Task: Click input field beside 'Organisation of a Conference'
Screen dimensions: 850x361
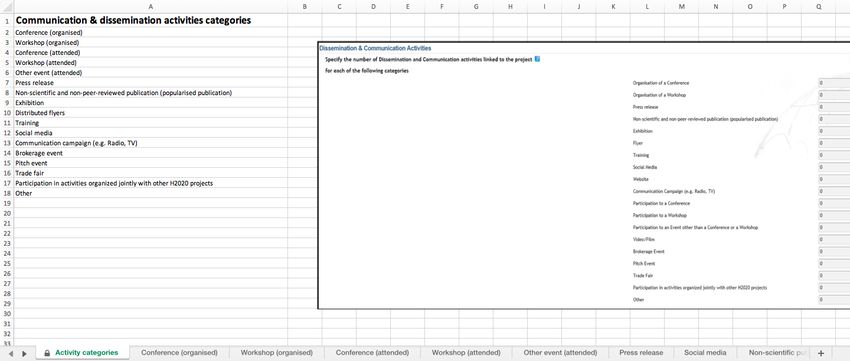Action: coord(834,83)
